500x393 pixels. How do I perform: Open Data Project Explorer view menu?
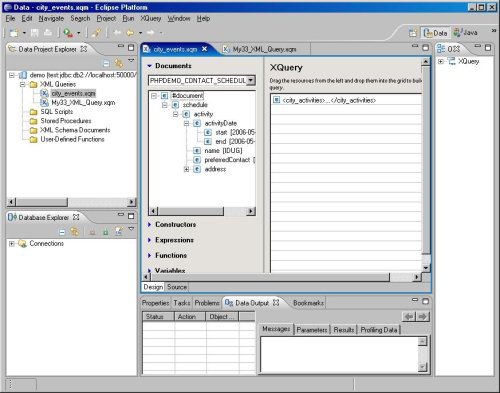click(131, 61)
